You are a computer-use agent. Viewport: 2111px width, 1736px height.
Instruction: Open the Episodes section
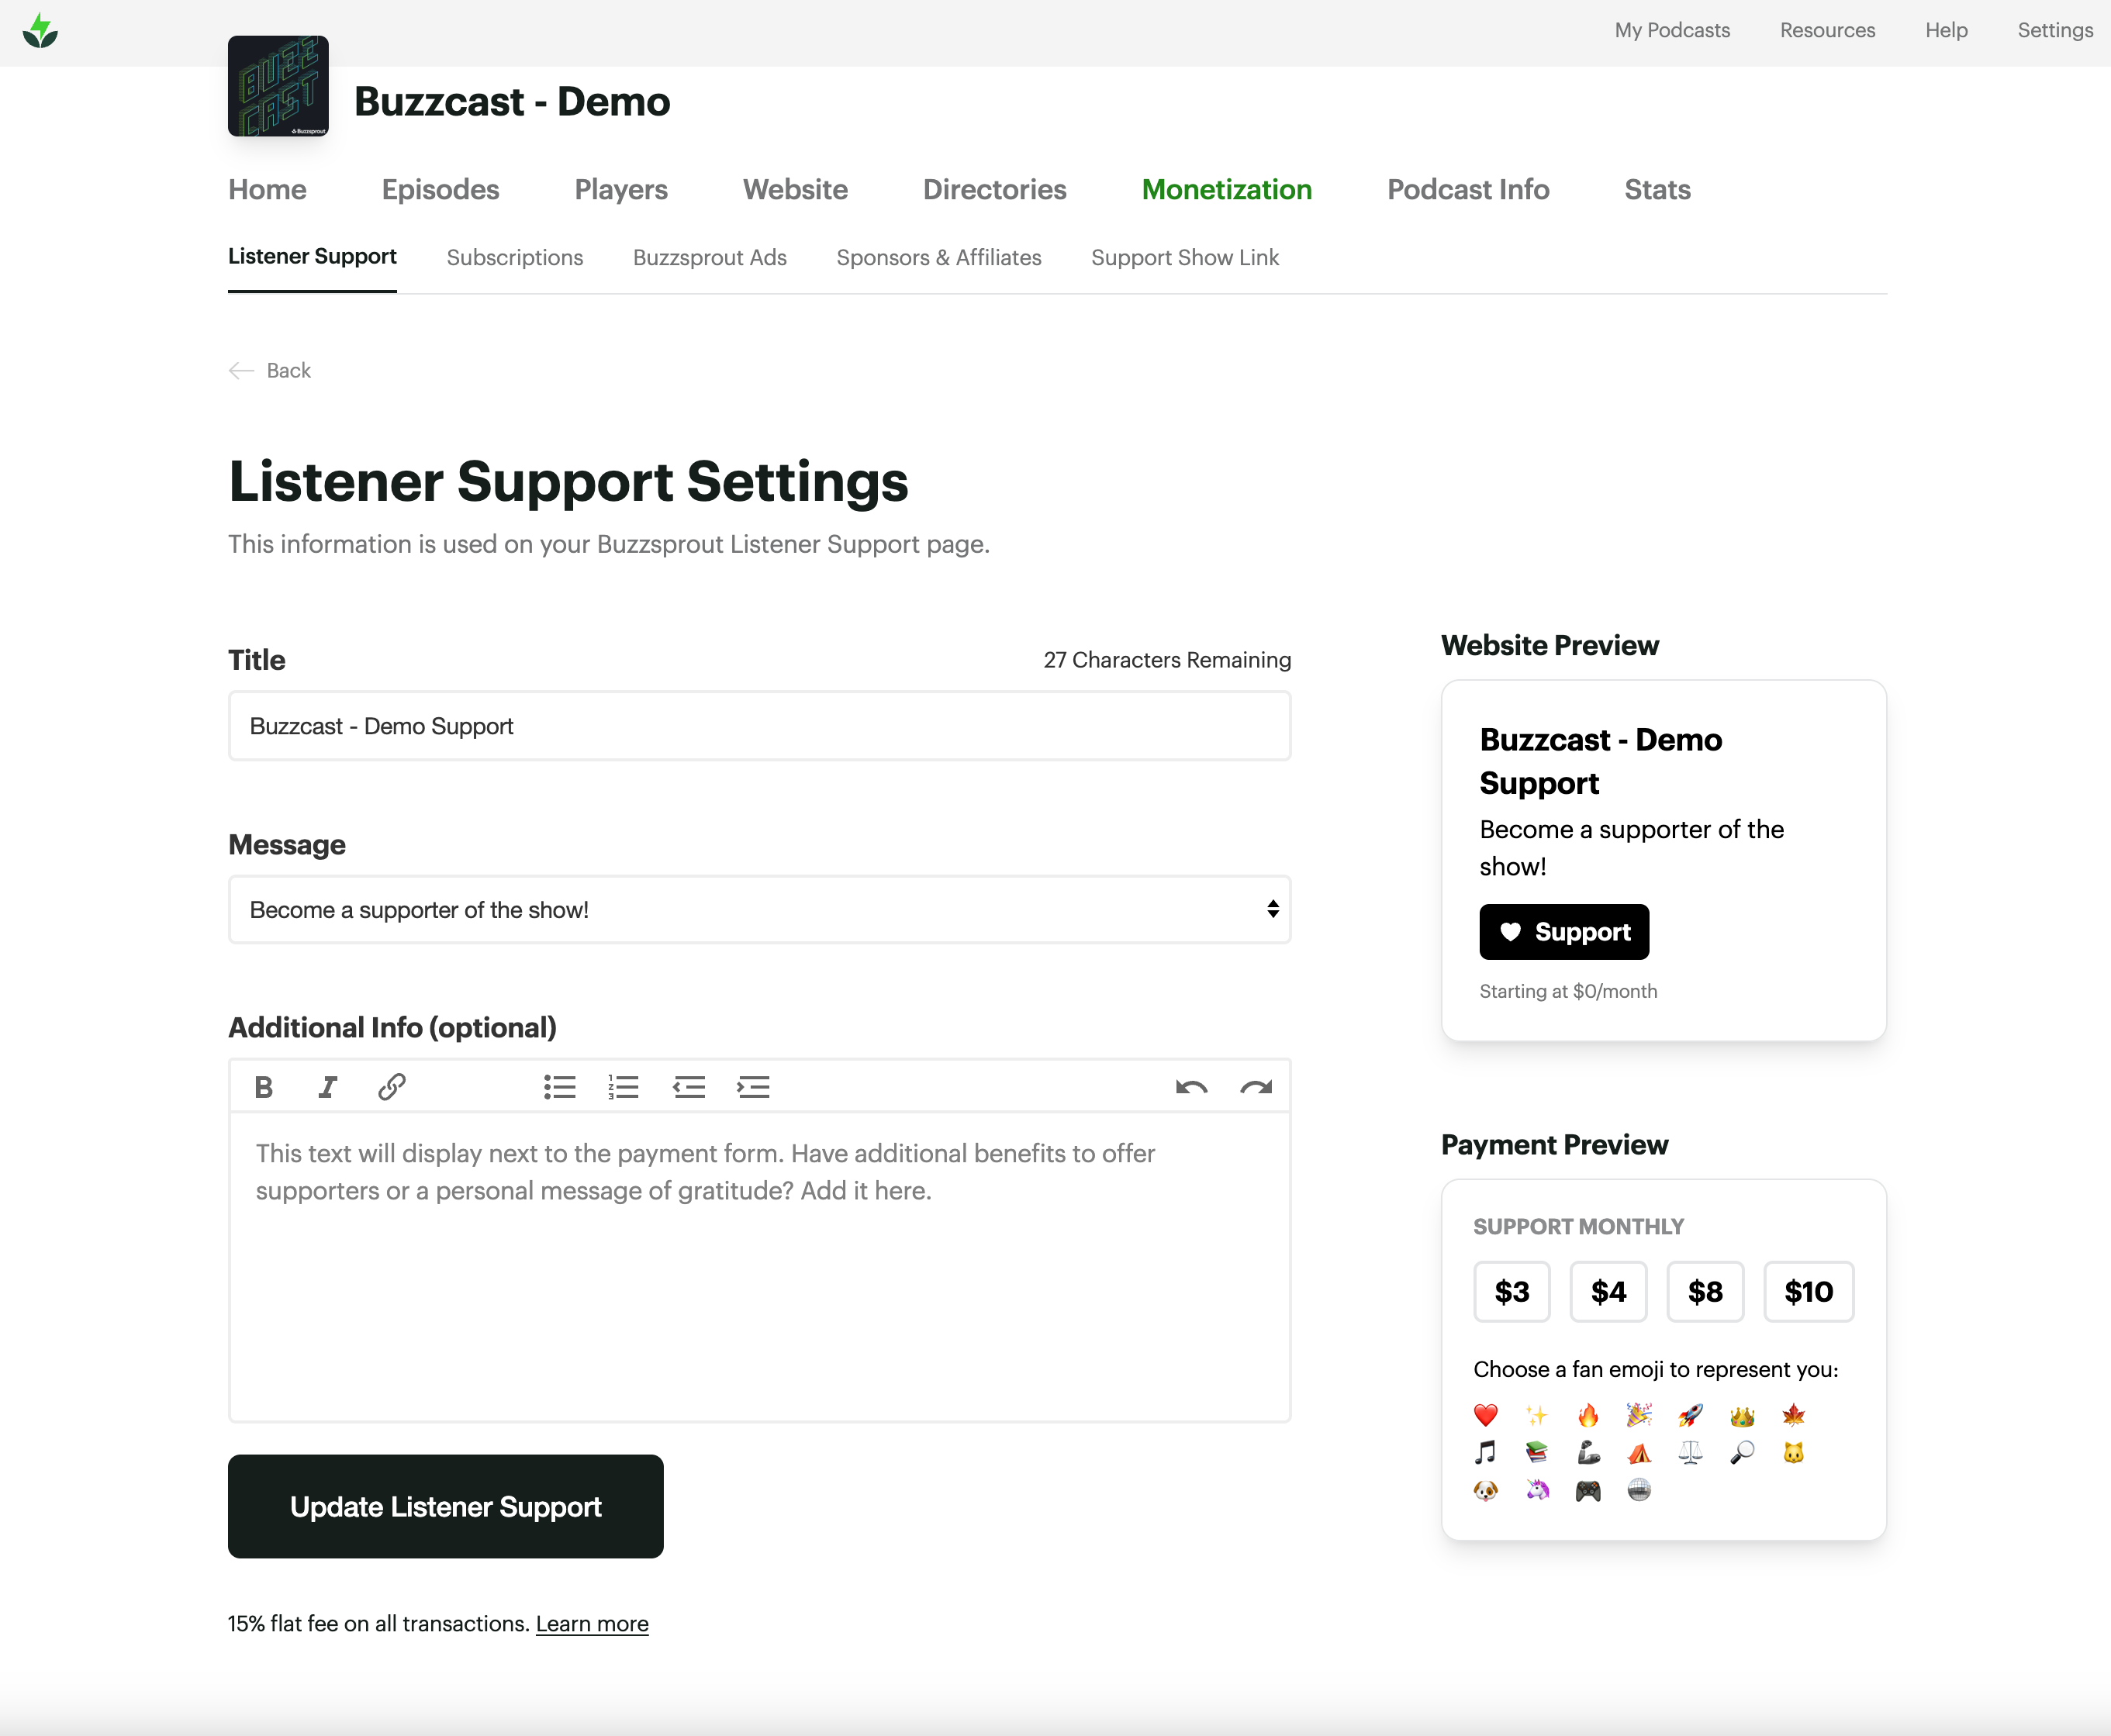pos(440,190)
